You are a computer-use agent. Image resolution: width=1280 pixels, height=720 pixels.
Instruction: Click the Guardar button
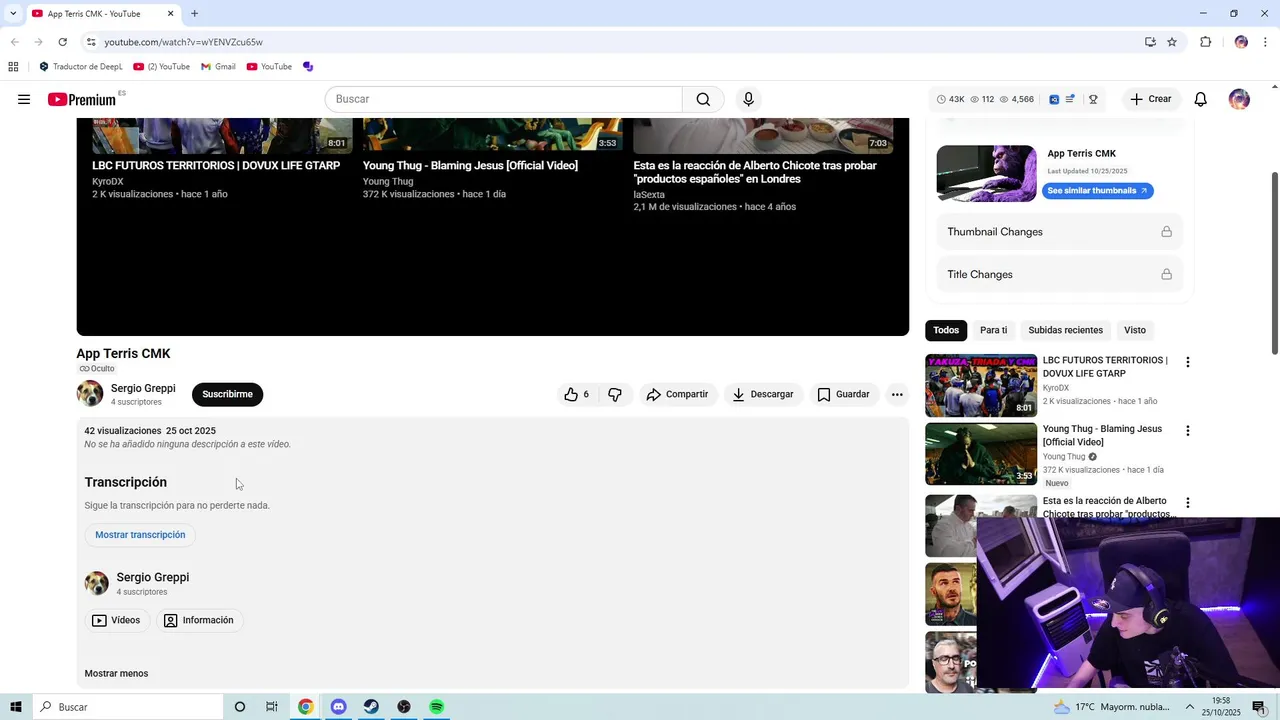843,394
